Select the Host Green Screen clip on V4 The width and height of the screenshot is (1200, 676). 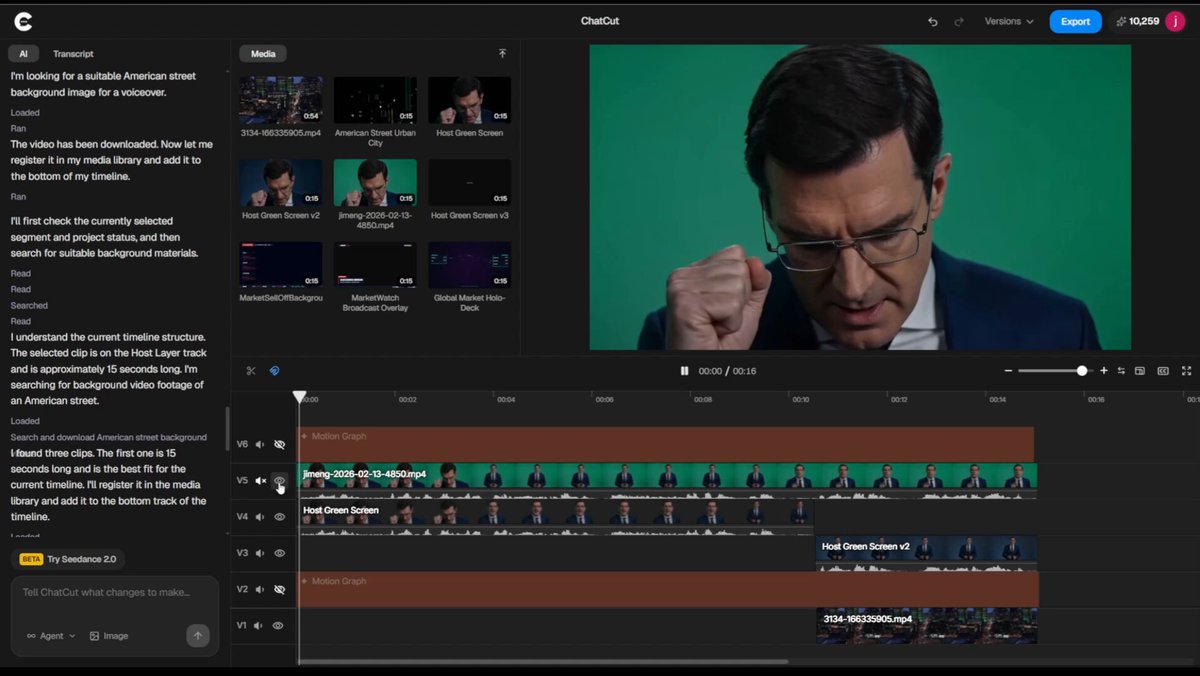556,517
